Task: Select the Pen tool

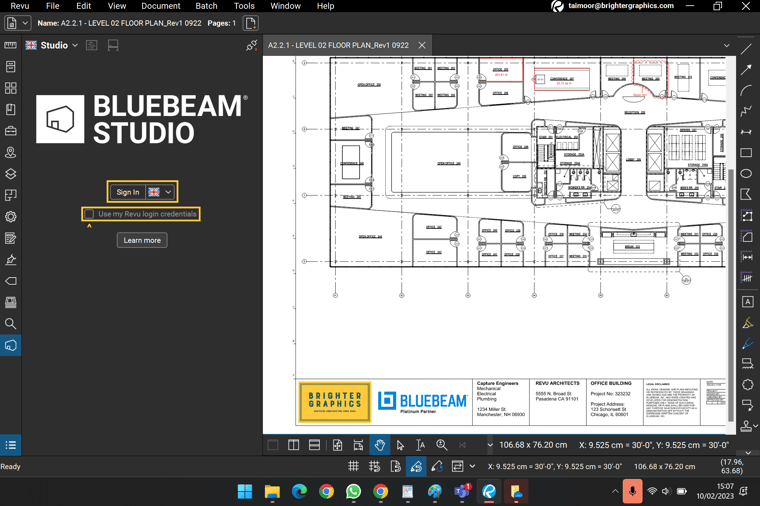Action: [x=747, y=343]
